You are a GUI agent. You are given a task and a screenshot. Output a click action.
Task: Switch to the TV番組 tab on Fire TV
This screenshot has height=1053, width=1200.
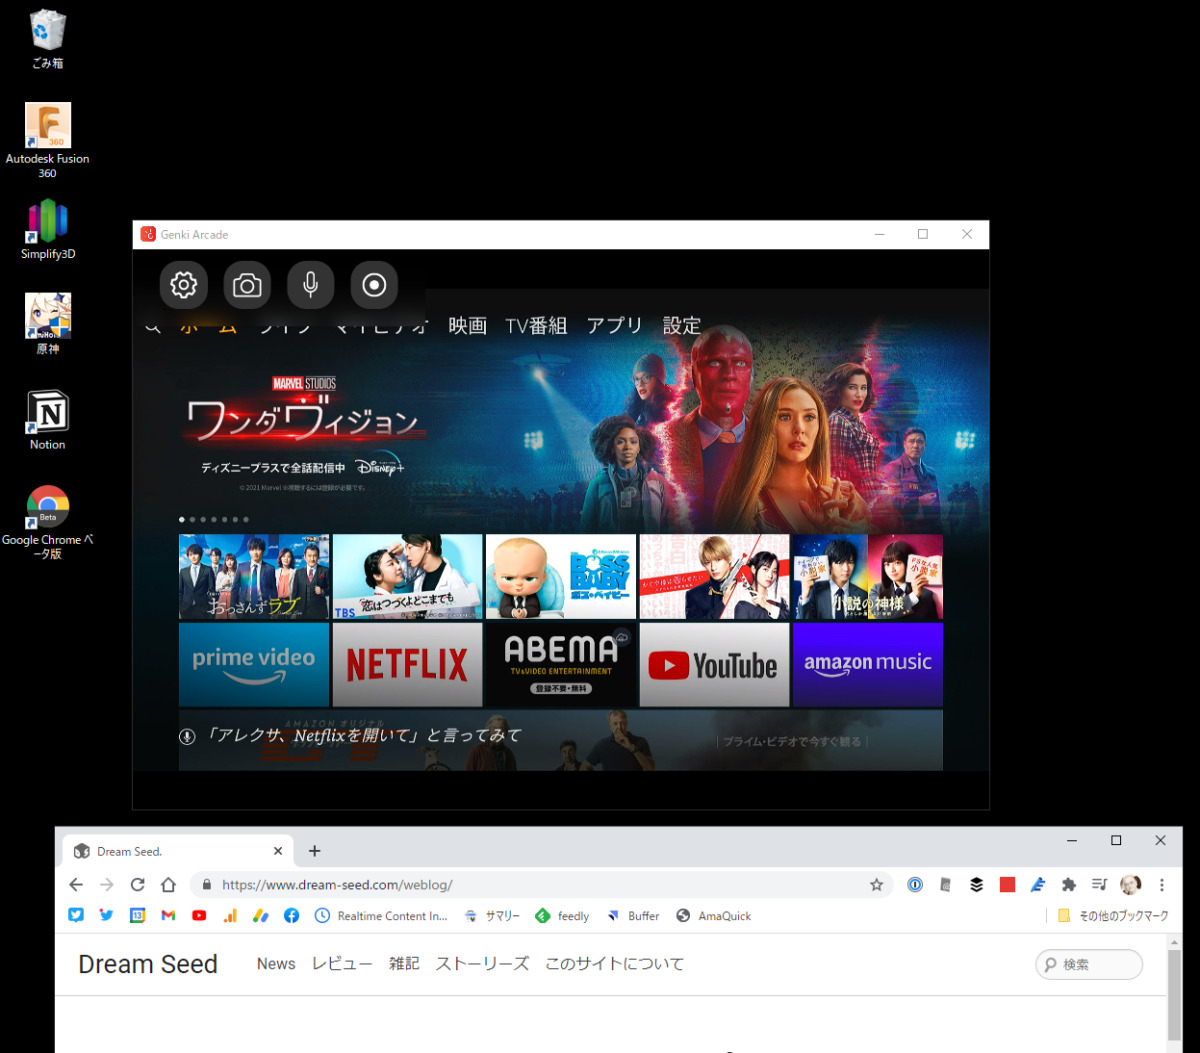536,326
